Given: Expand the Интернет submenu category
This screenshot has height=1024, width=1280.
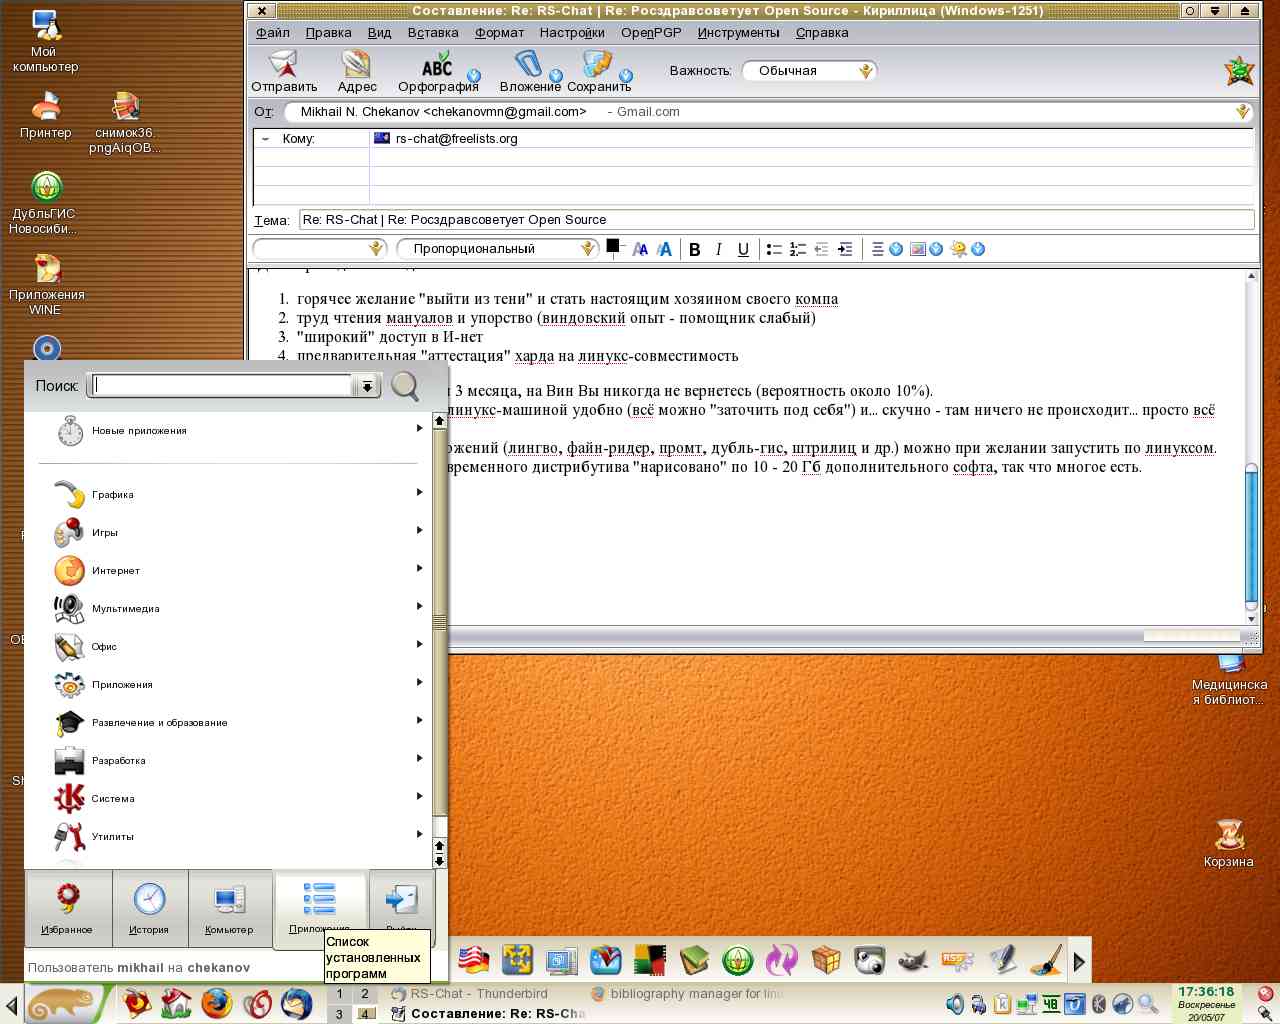Looking at the screenshot, I should pos(116,570).
